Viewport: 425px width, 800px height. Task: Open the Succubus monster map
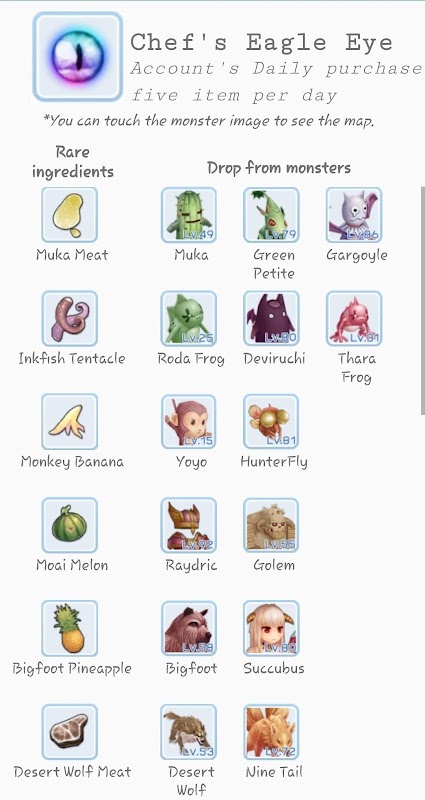[271, 628]
